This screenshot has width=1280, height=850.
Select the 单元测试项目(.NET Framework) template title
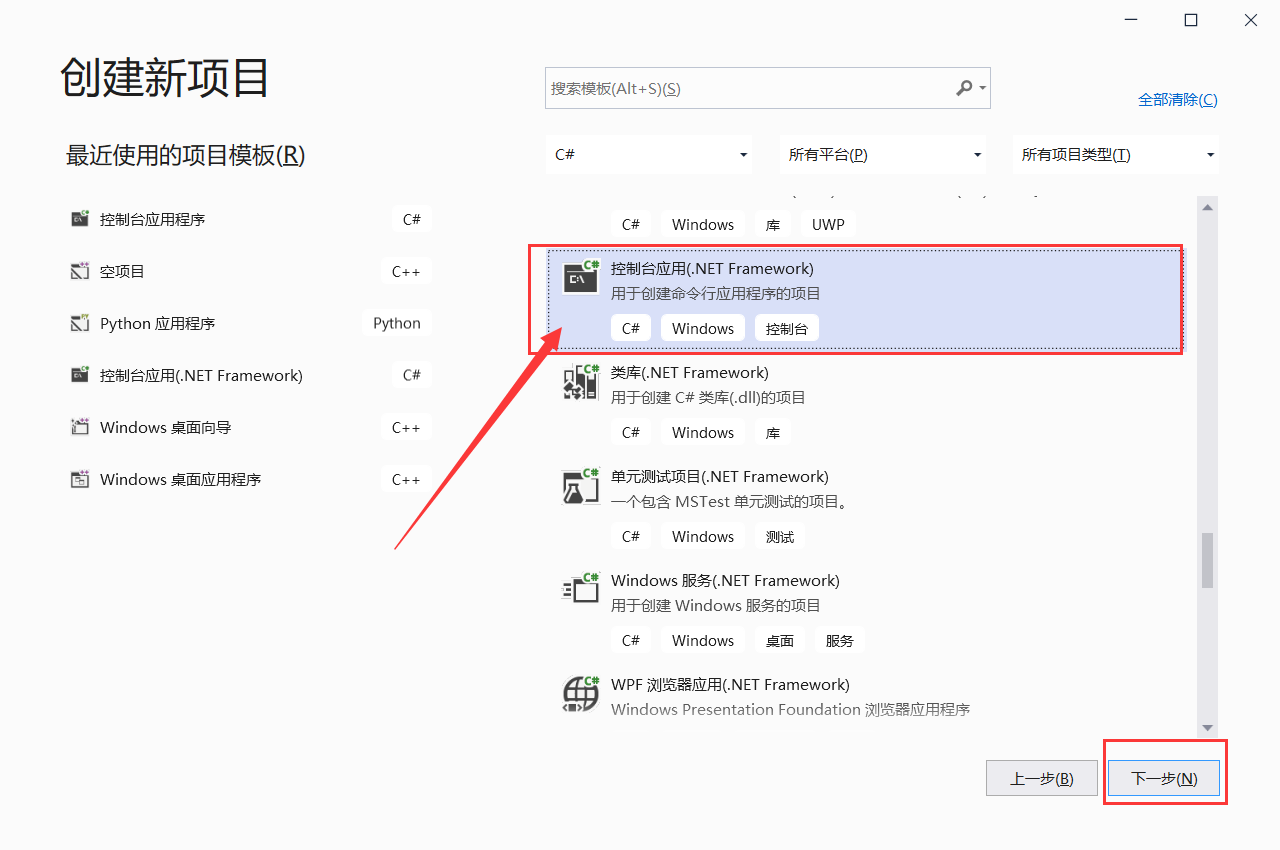[720, 476]
